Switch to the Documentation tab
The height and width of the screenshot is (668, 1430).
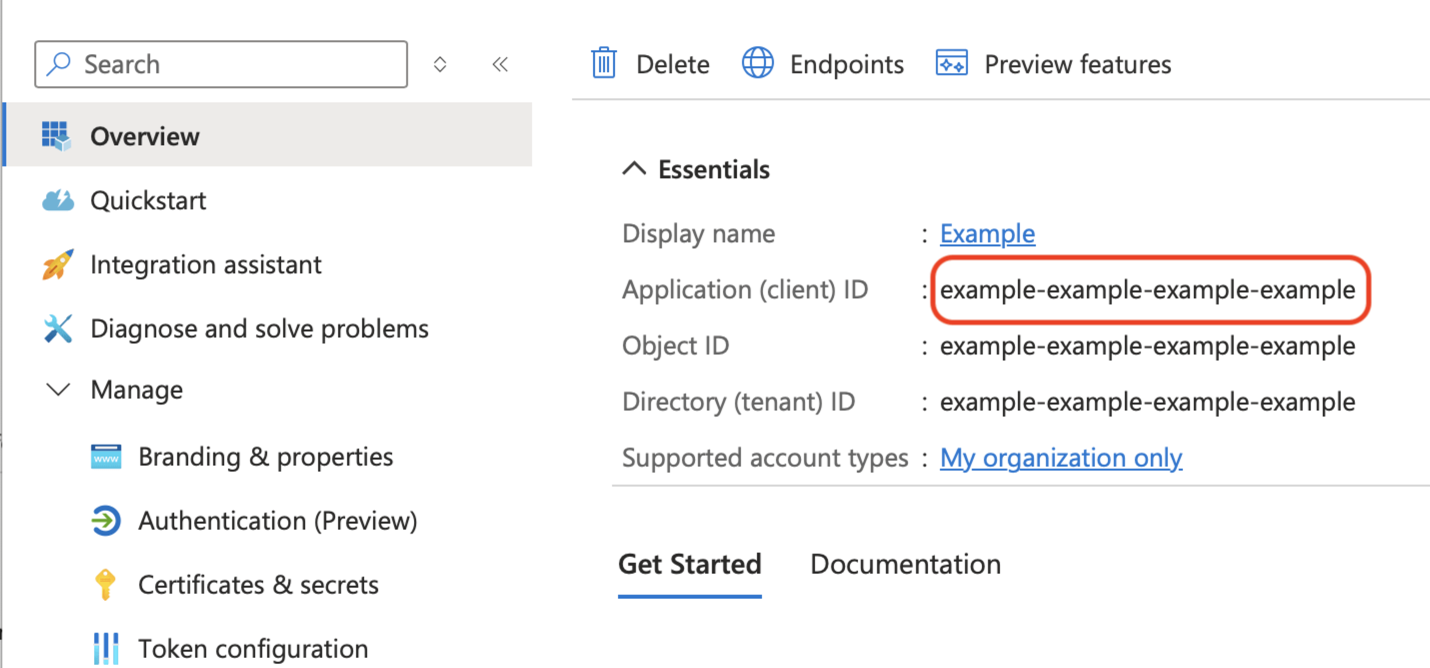[x=904, y=564]
